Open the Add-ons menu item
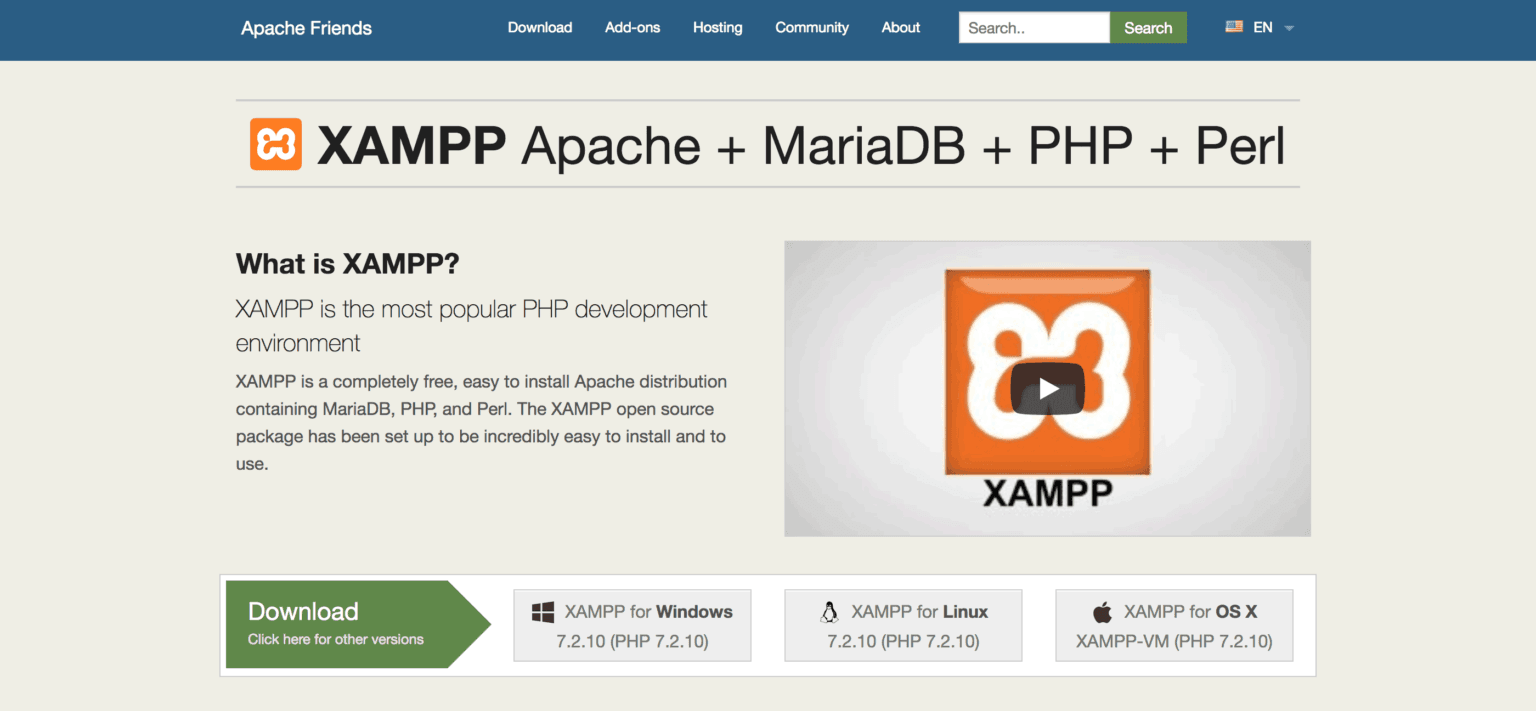The width and height of the screenshot is (1536, 711). click(x=632, y=28)
